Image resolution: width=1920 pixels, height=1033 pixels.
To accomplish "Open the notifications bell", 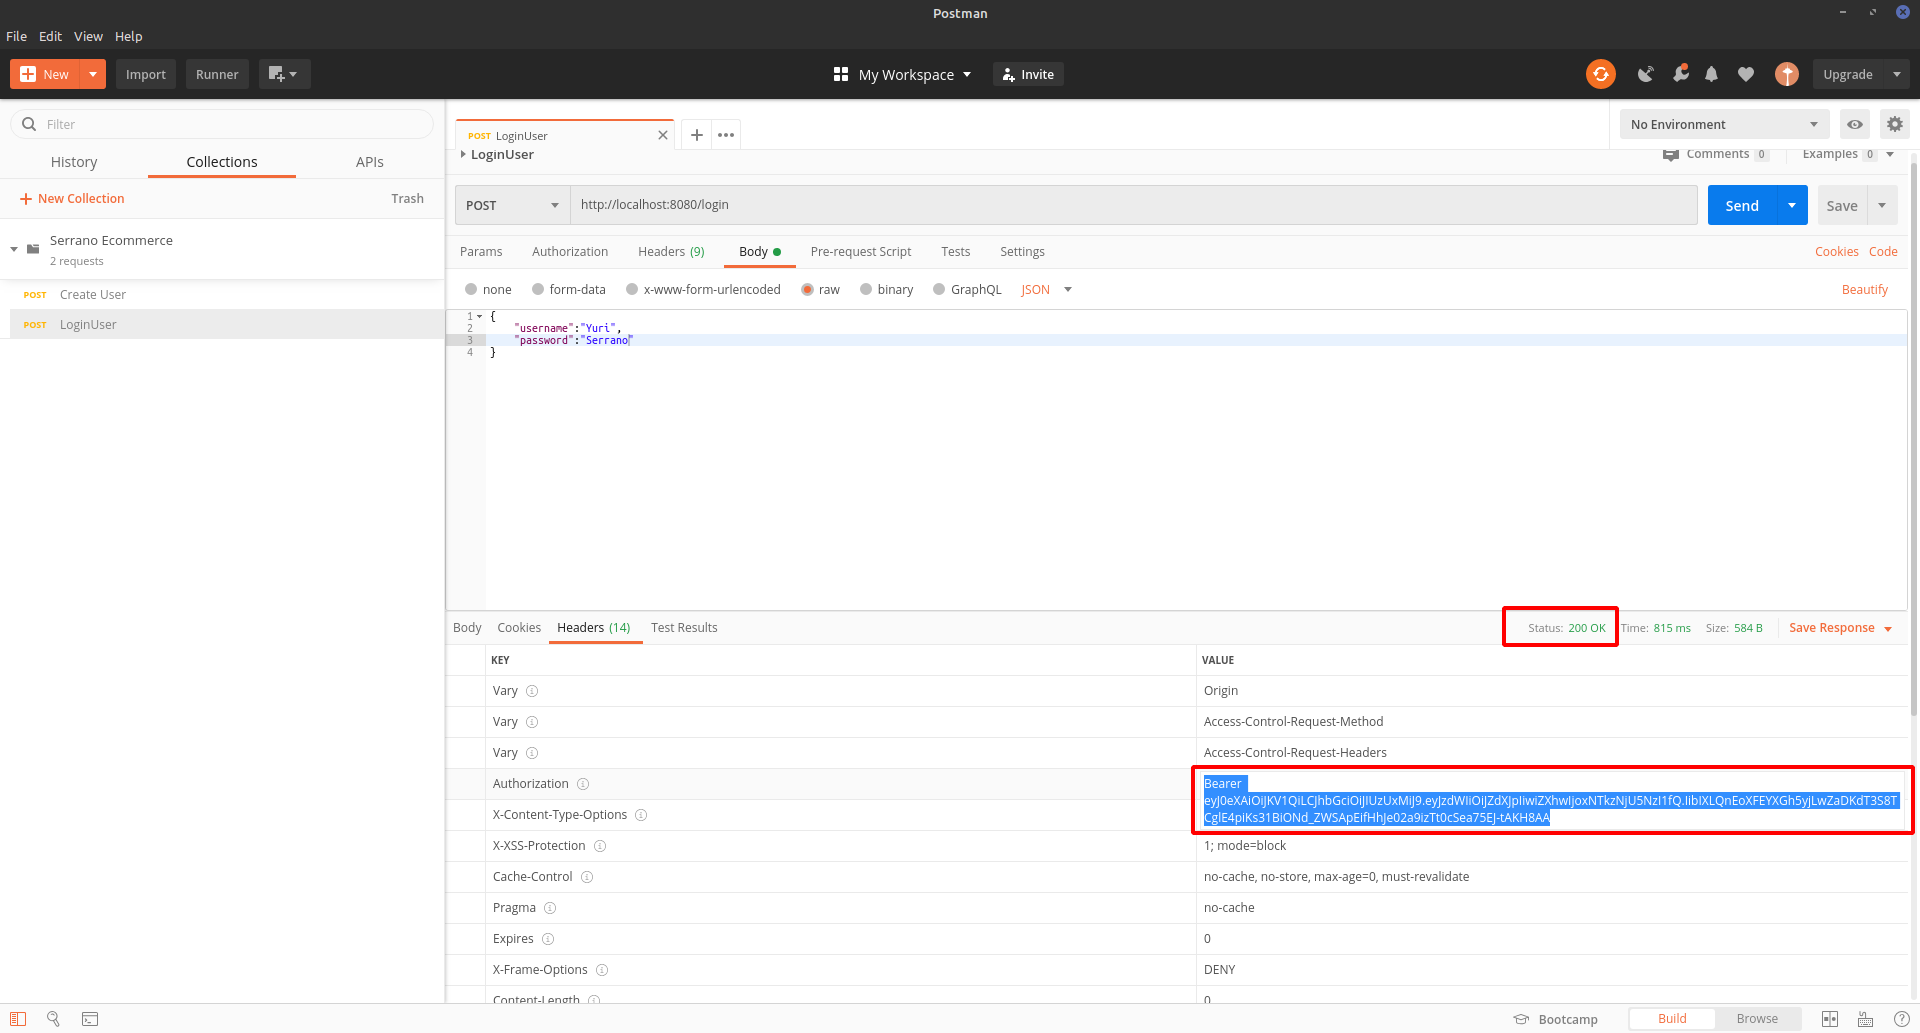I will tap(1712, 74).
